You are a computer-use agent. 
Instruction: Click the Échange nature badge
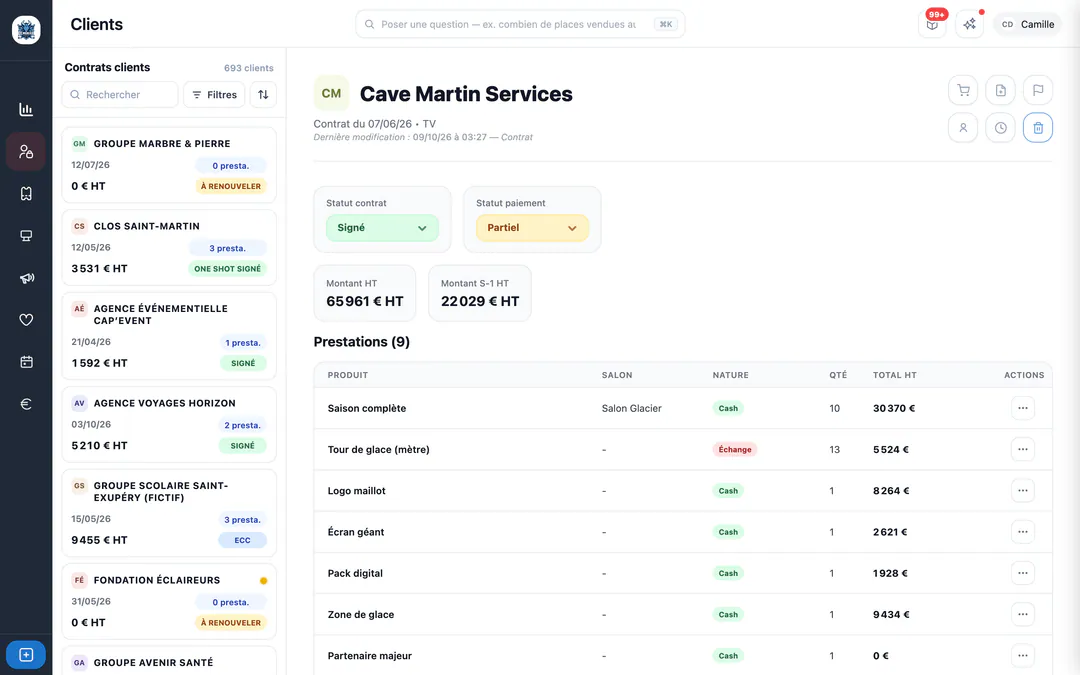click(x=735, y=449)
